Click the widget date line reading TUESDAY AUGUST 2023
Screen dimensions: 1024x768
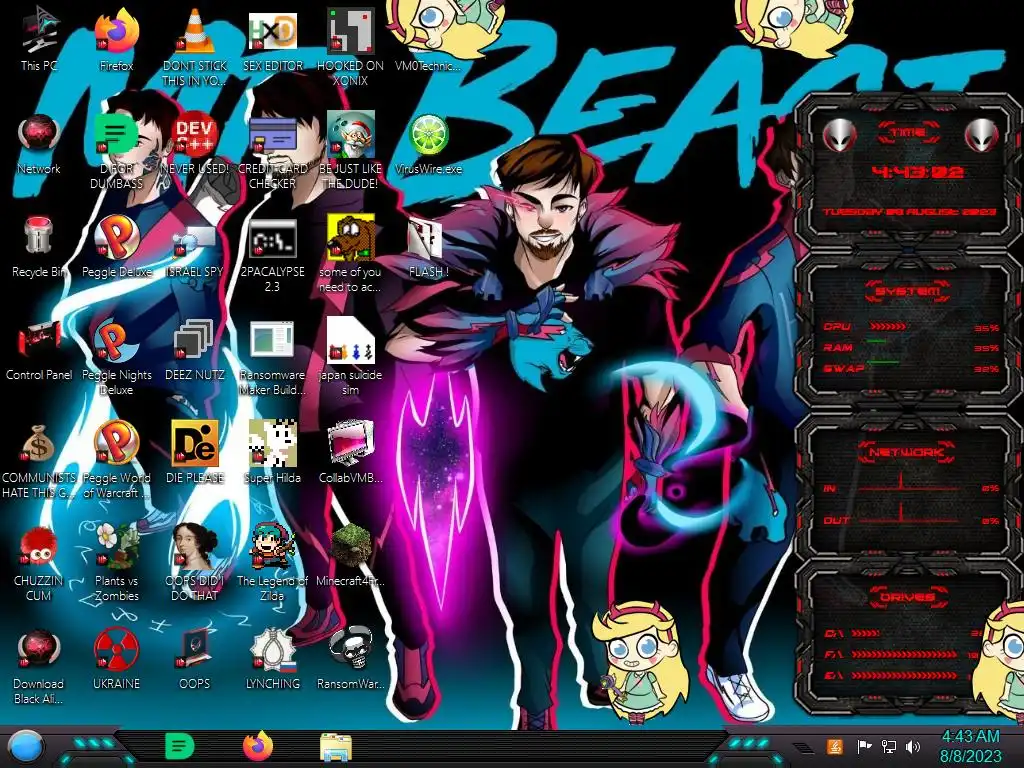[909, 212]
